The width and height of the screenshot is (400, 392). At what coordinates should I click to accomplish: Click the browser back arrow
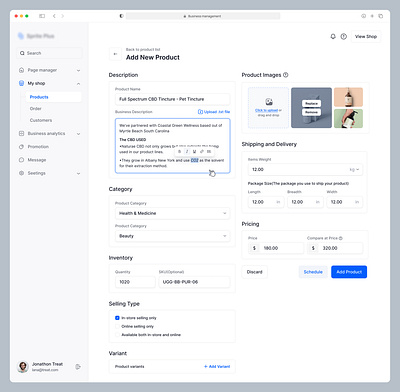pyautogui.click(x=54, y=16)
